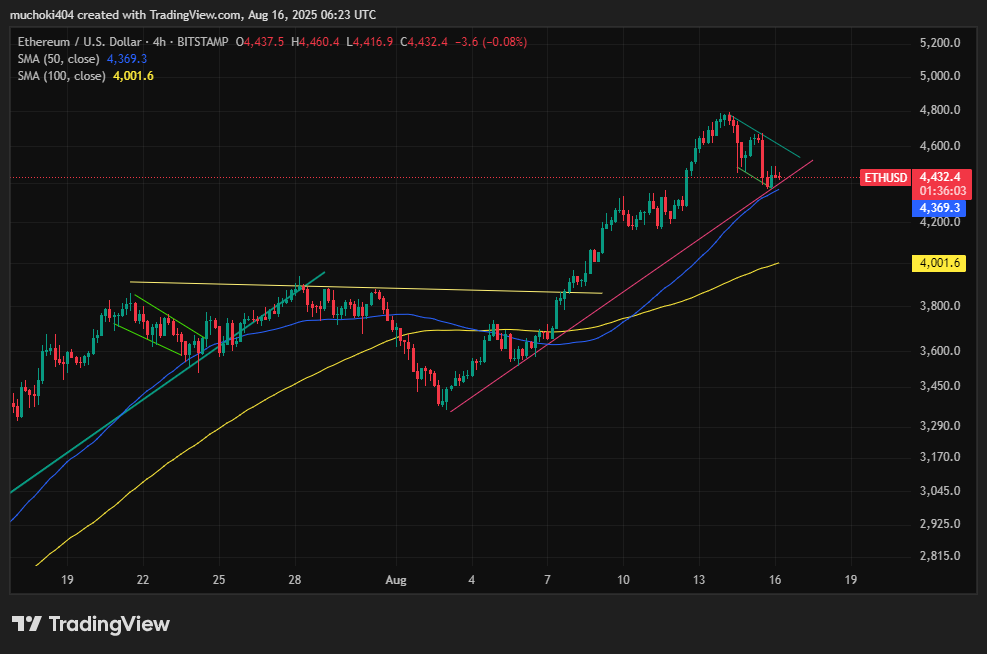Click the Aug label on time axis

(x=396, y=580)
